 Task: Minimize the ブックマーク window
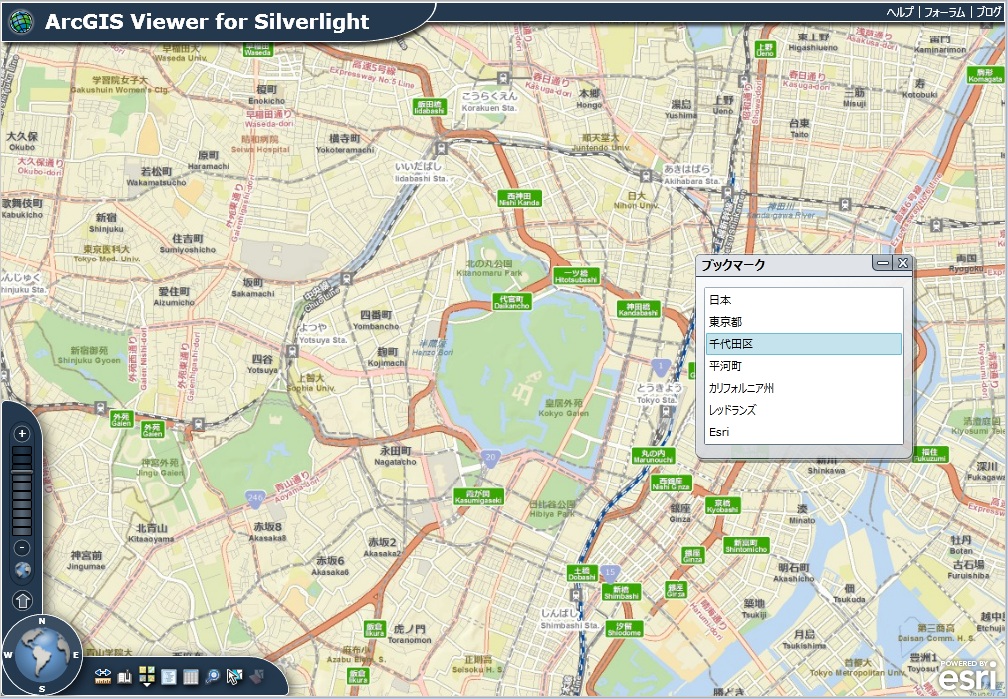(883, 263)
